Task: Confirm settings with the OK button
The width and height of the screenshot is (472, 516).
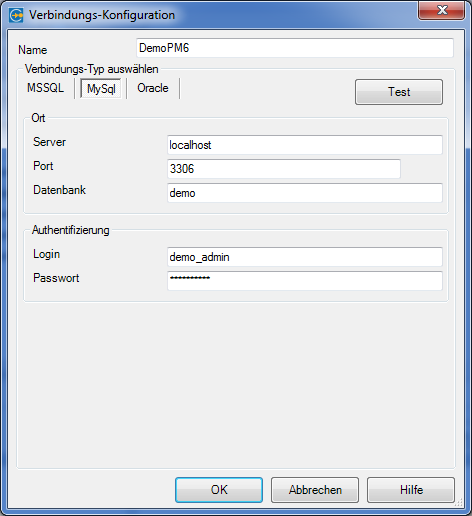Action: point(219,490)
